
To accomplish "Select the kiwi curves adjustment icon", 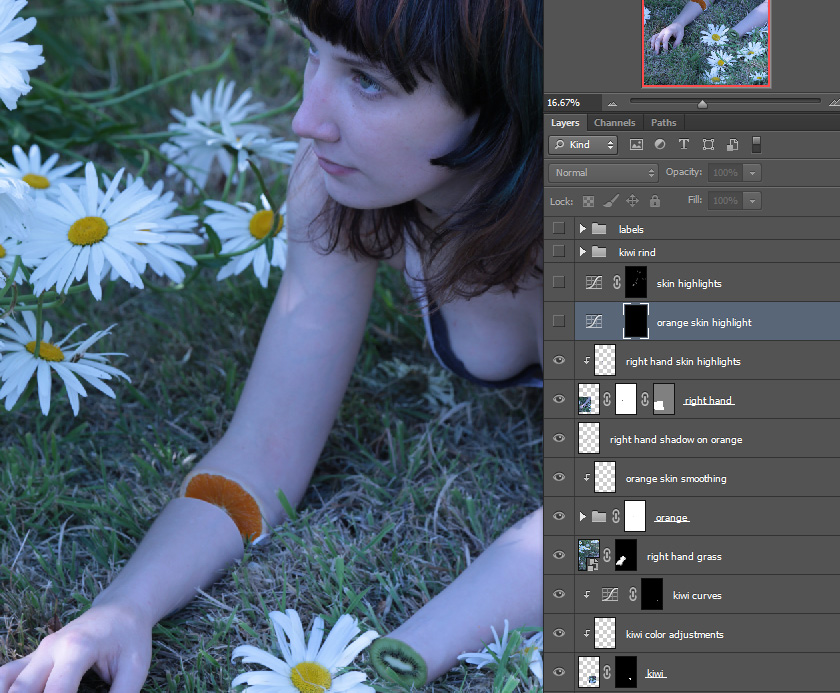I will point(610,594).
